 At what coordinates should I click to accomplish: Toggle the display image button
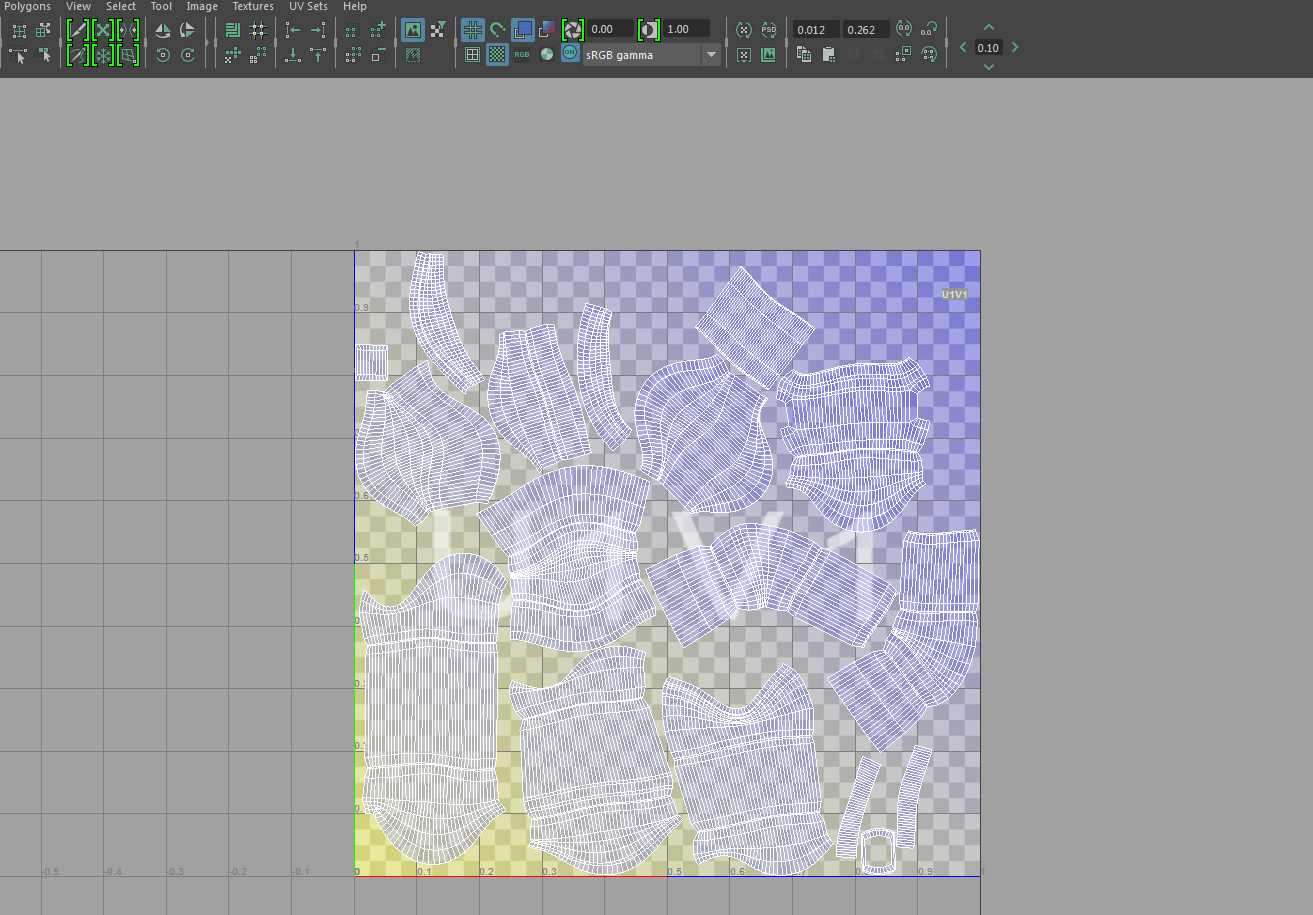click(x=412, y=30)
